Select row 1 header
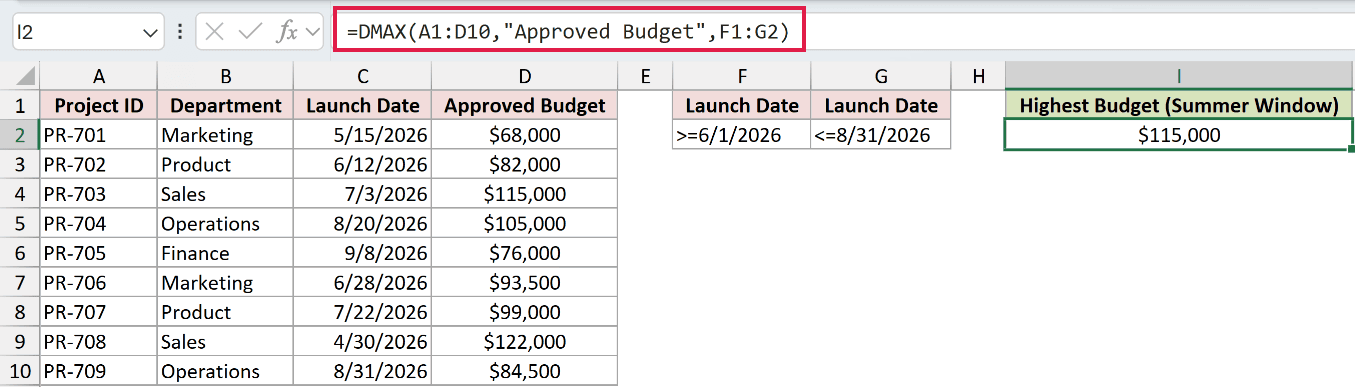 tap(20, 105)
